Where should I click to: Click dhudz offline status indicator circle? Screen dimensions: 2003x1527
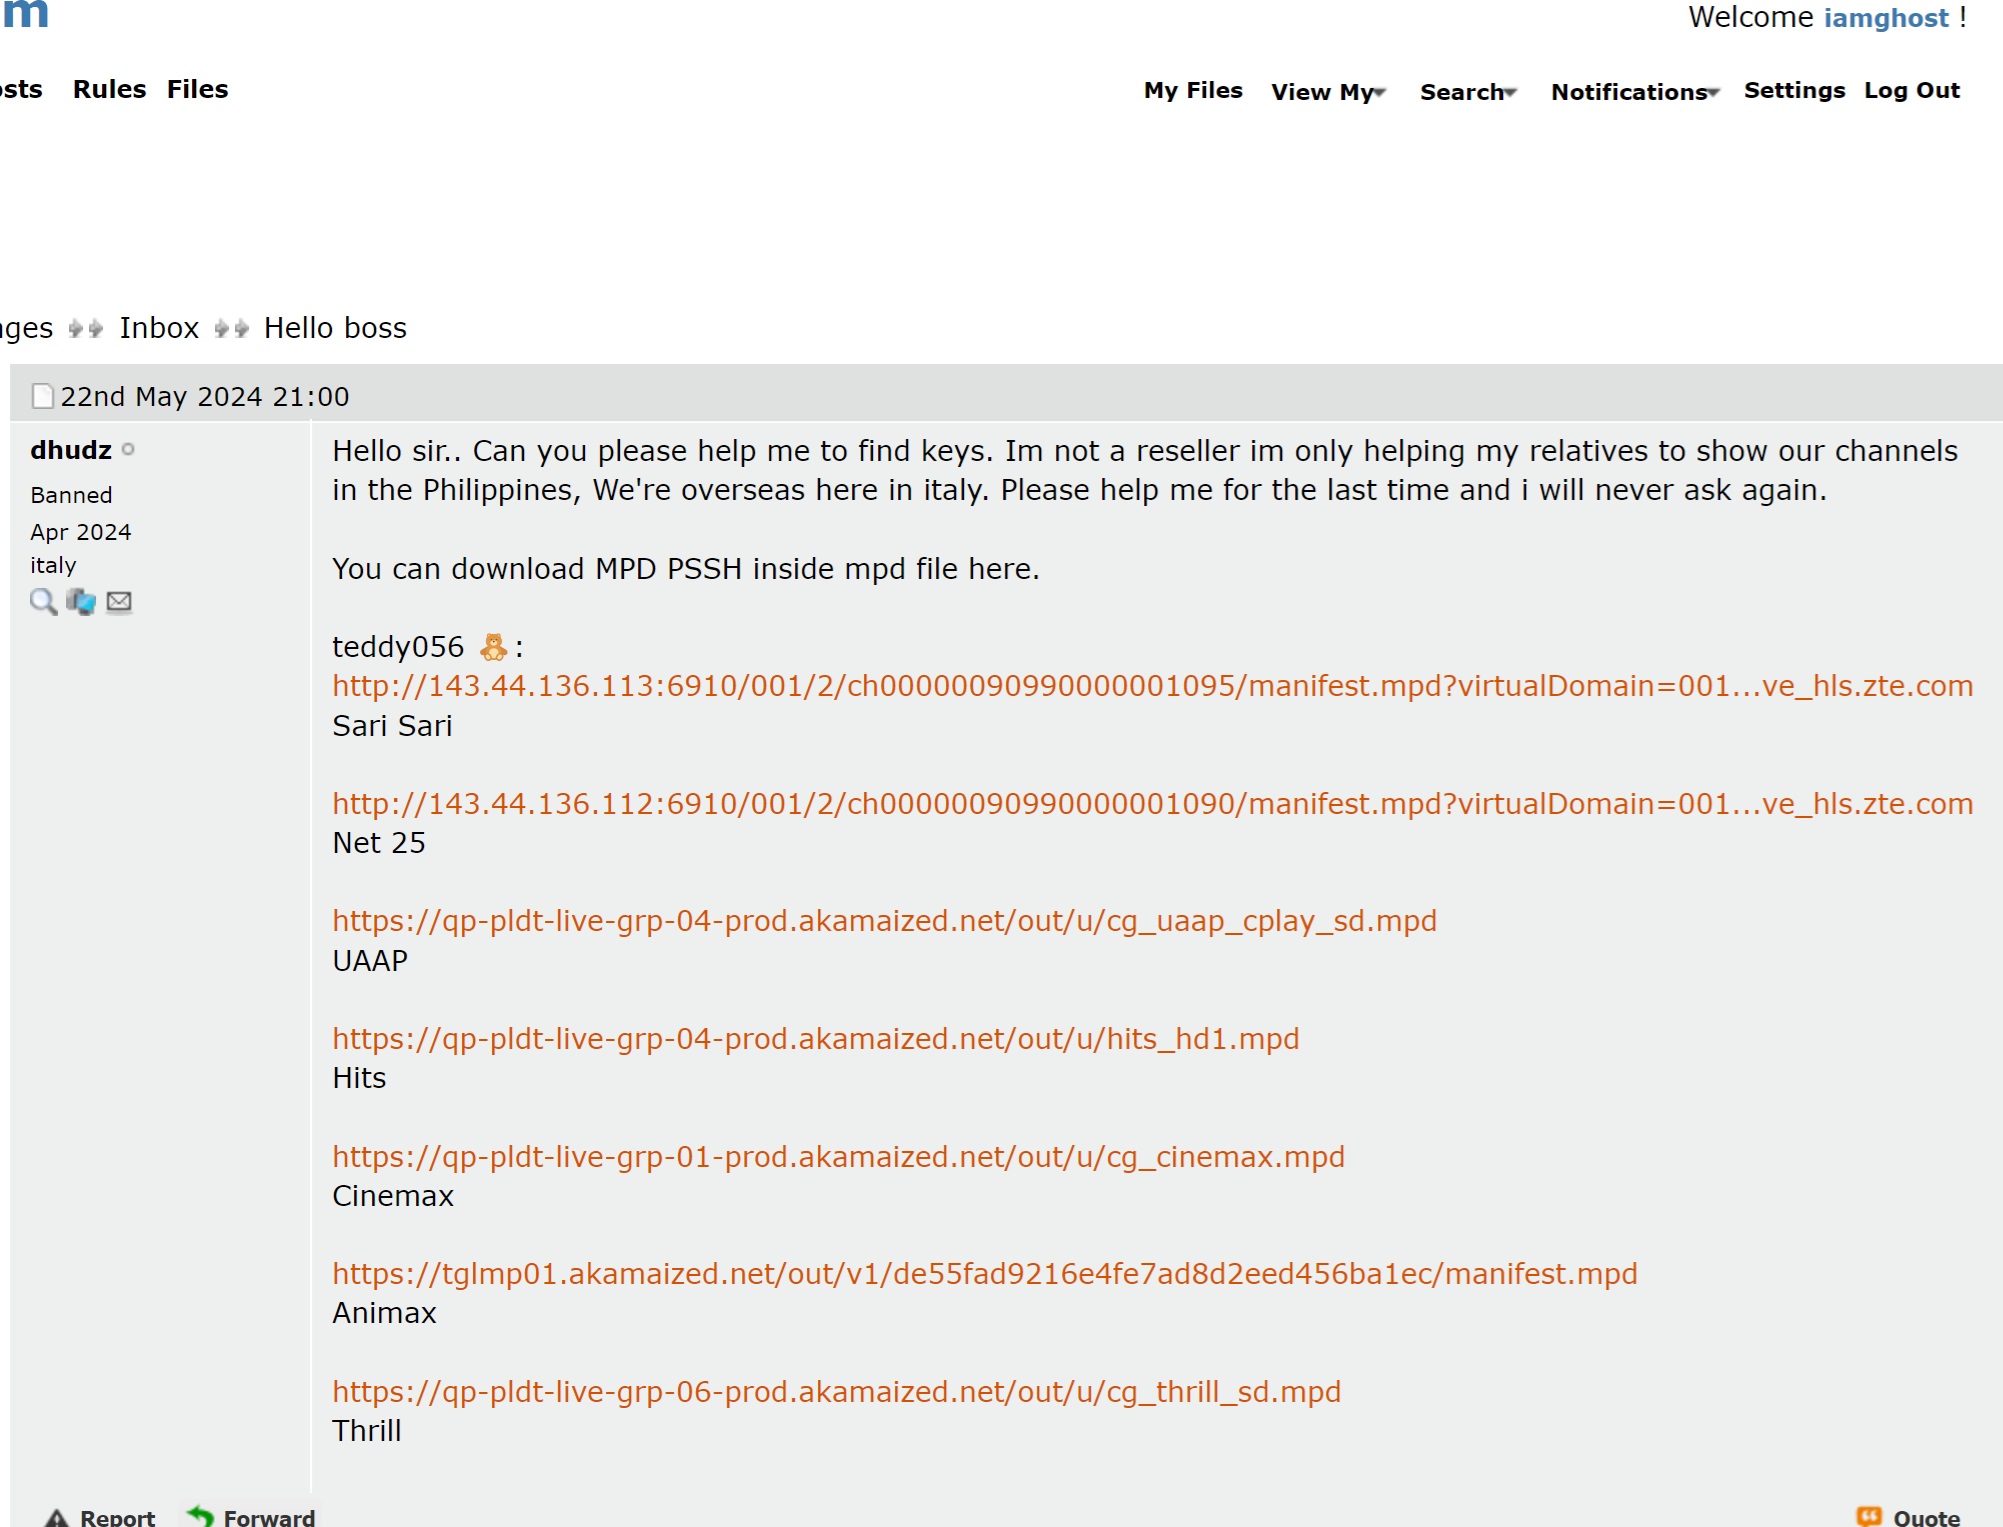click(x=128, y=450)
